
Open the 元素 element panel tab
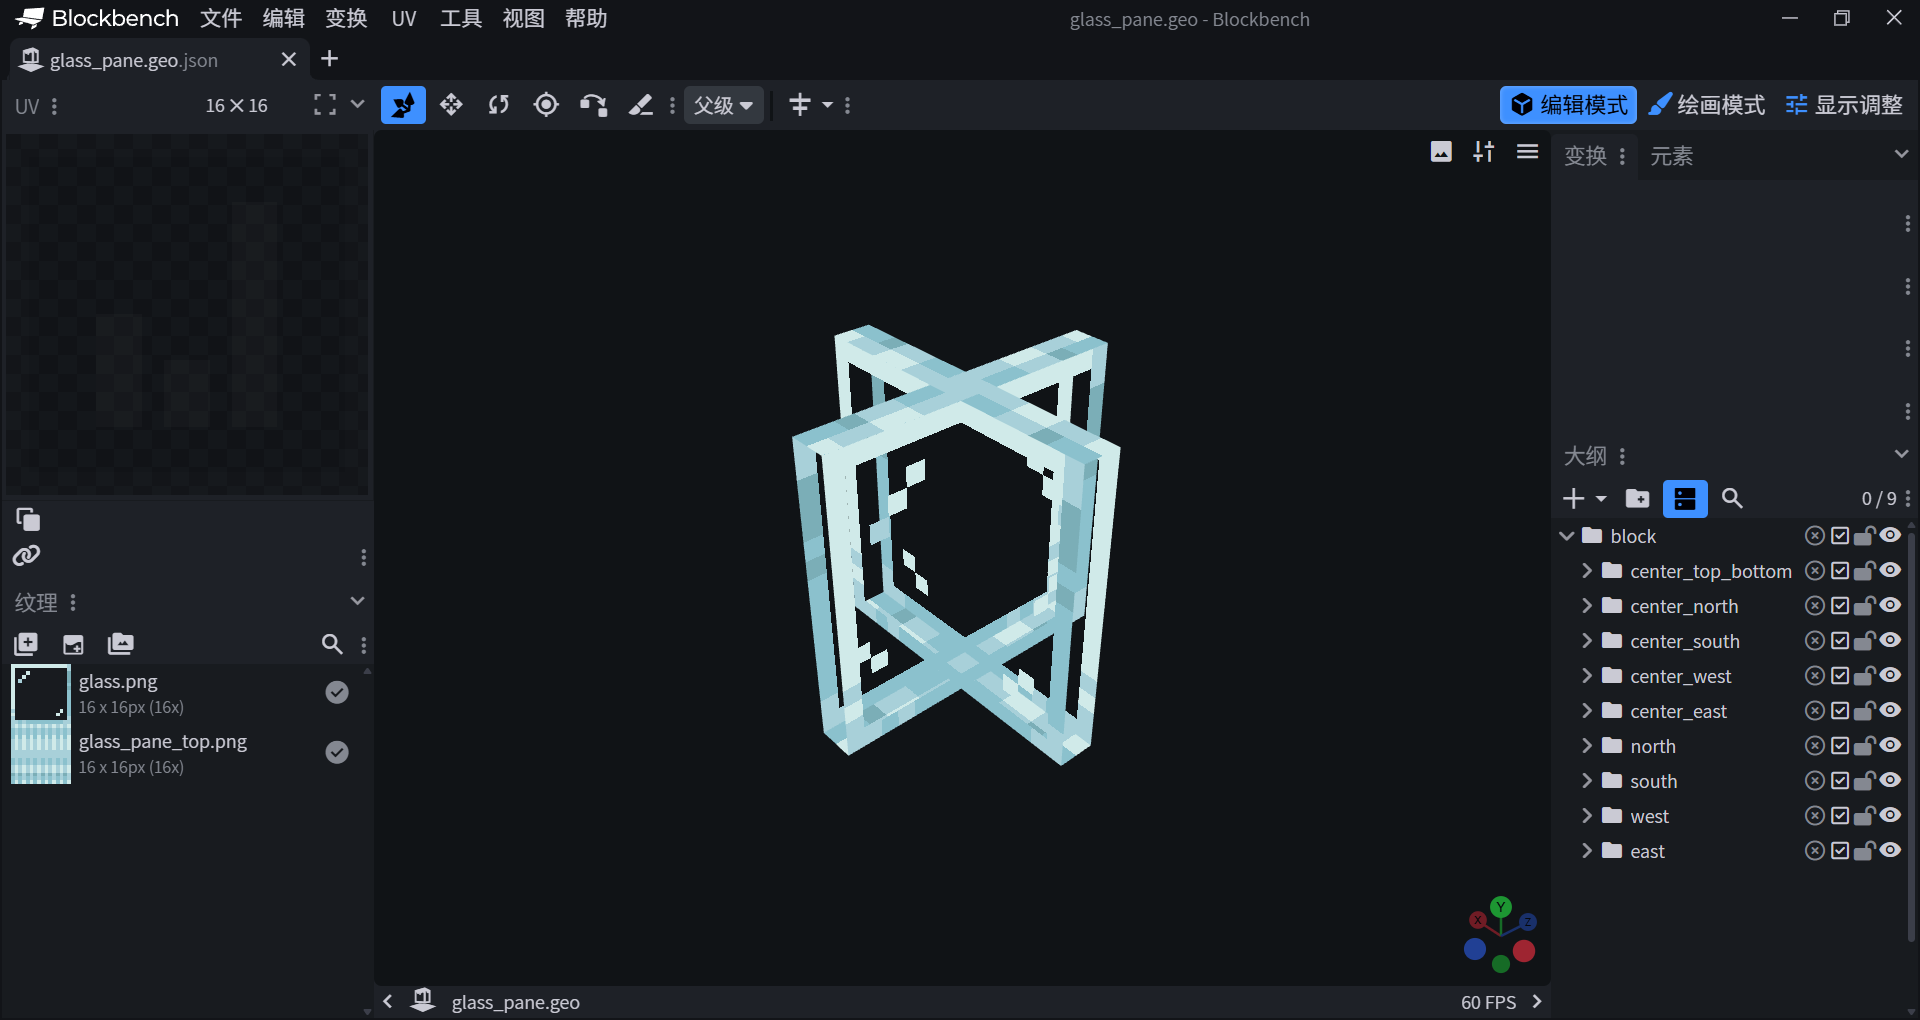point(1671,156)
